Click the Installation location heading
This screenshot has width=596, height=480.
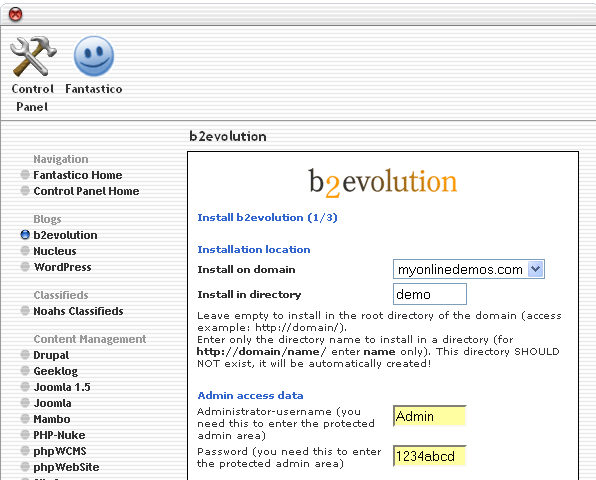254,249
